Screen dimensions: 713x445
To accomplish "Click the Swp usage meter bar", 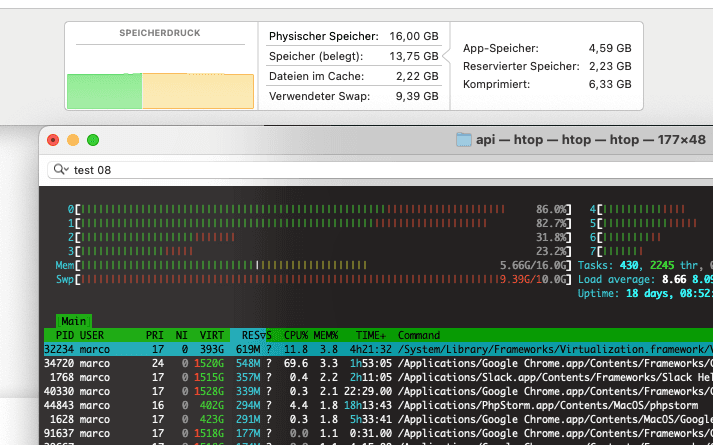I will pos(313,279).
